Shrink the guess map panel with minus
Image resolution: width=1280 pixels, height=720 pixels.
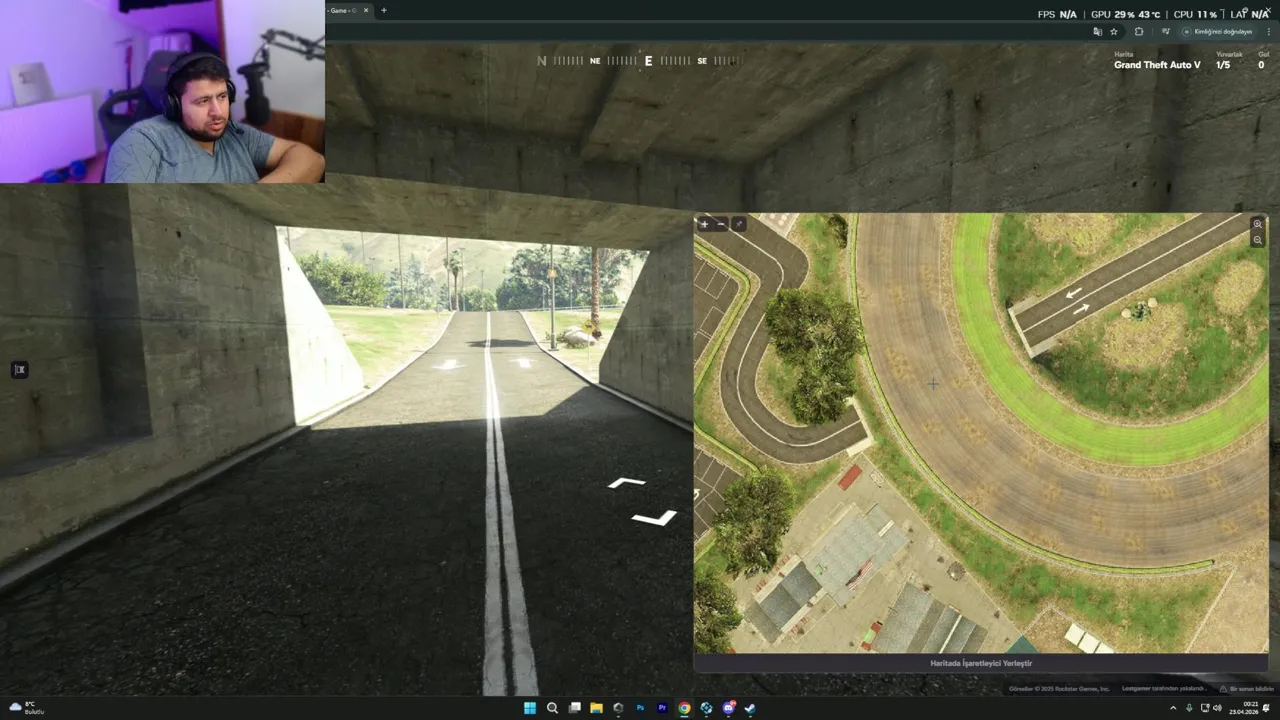[721, 224]
